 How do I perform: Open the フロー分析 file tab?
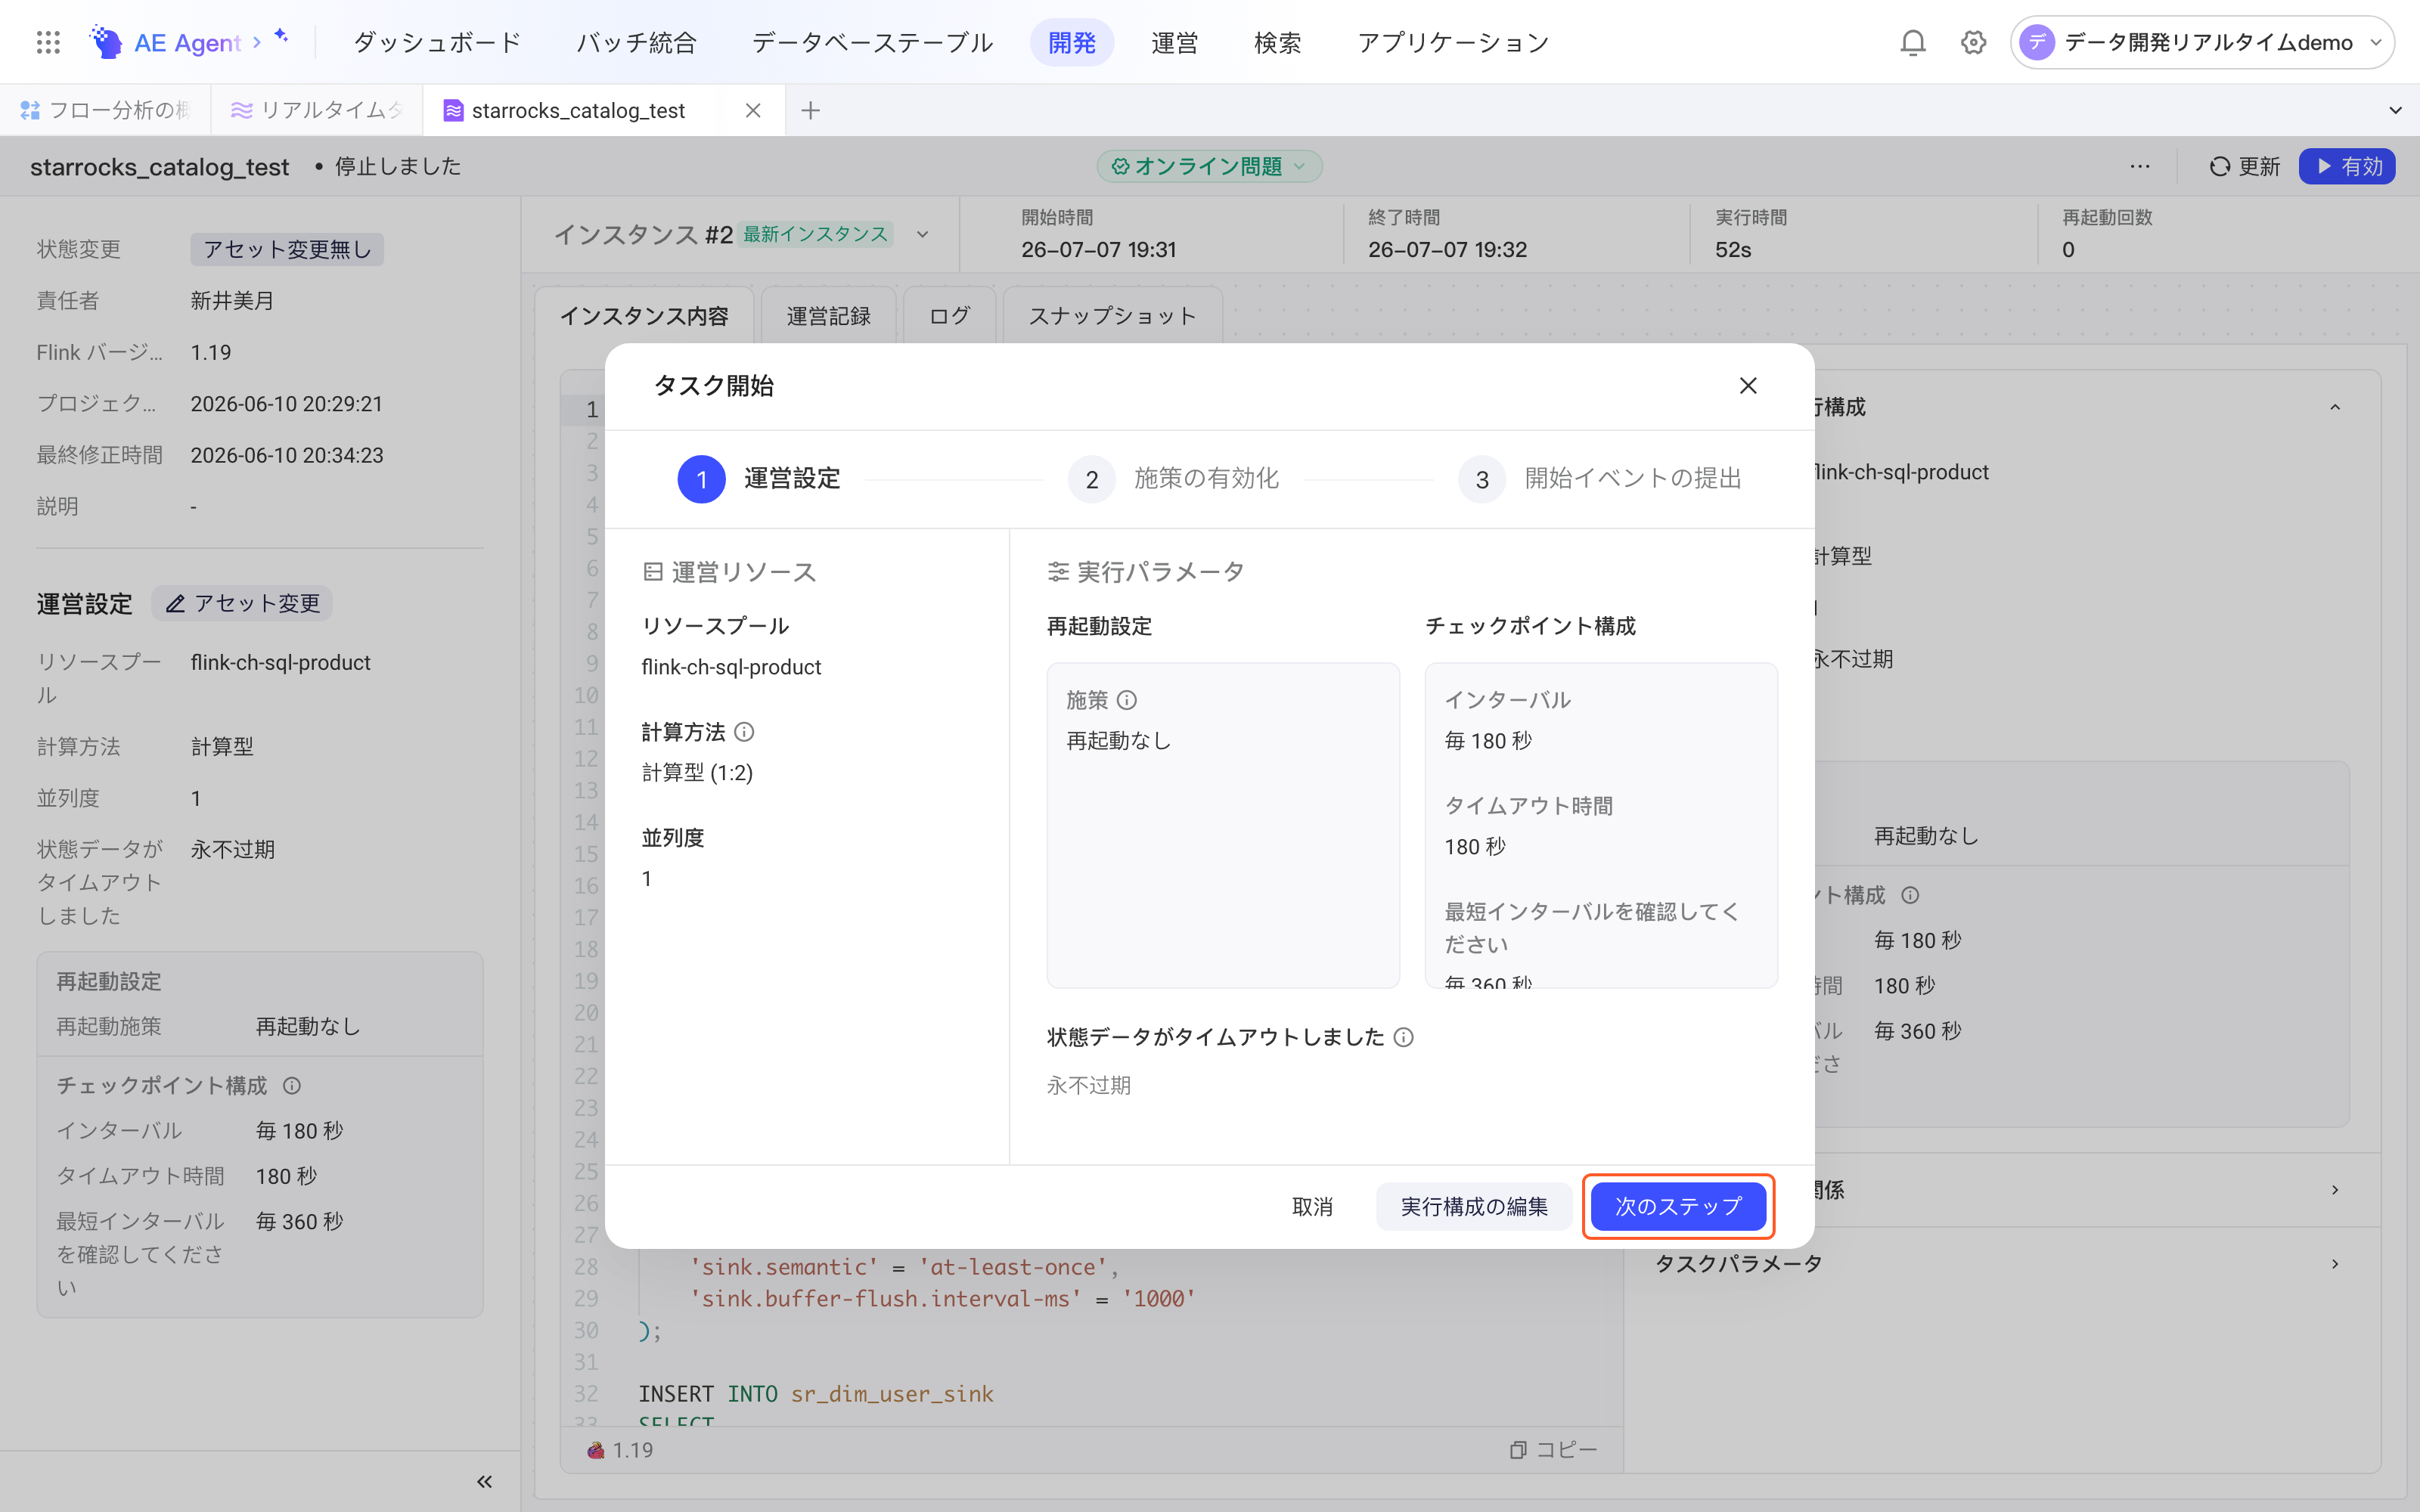tap(105, 110)
